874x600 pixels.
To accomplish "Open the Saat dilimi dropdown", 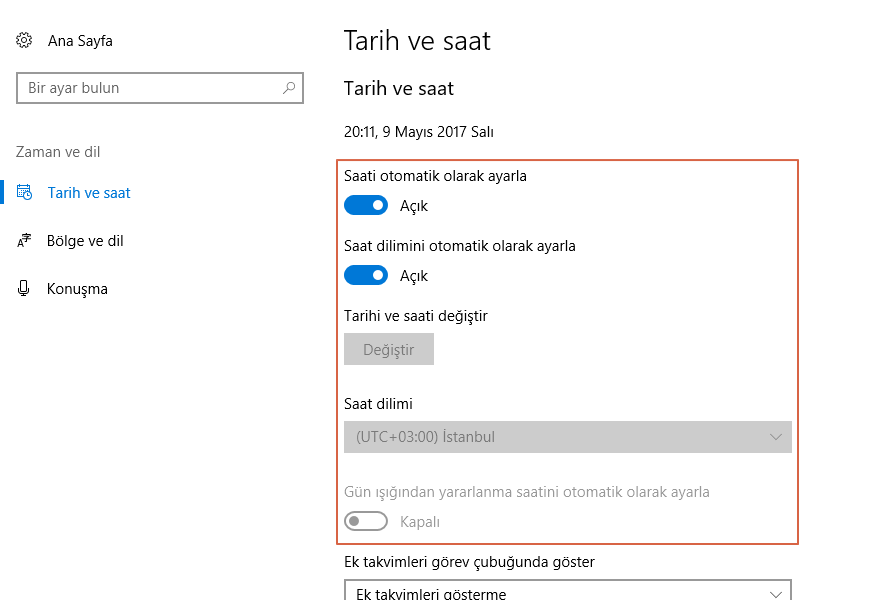I will coord(568,437).
